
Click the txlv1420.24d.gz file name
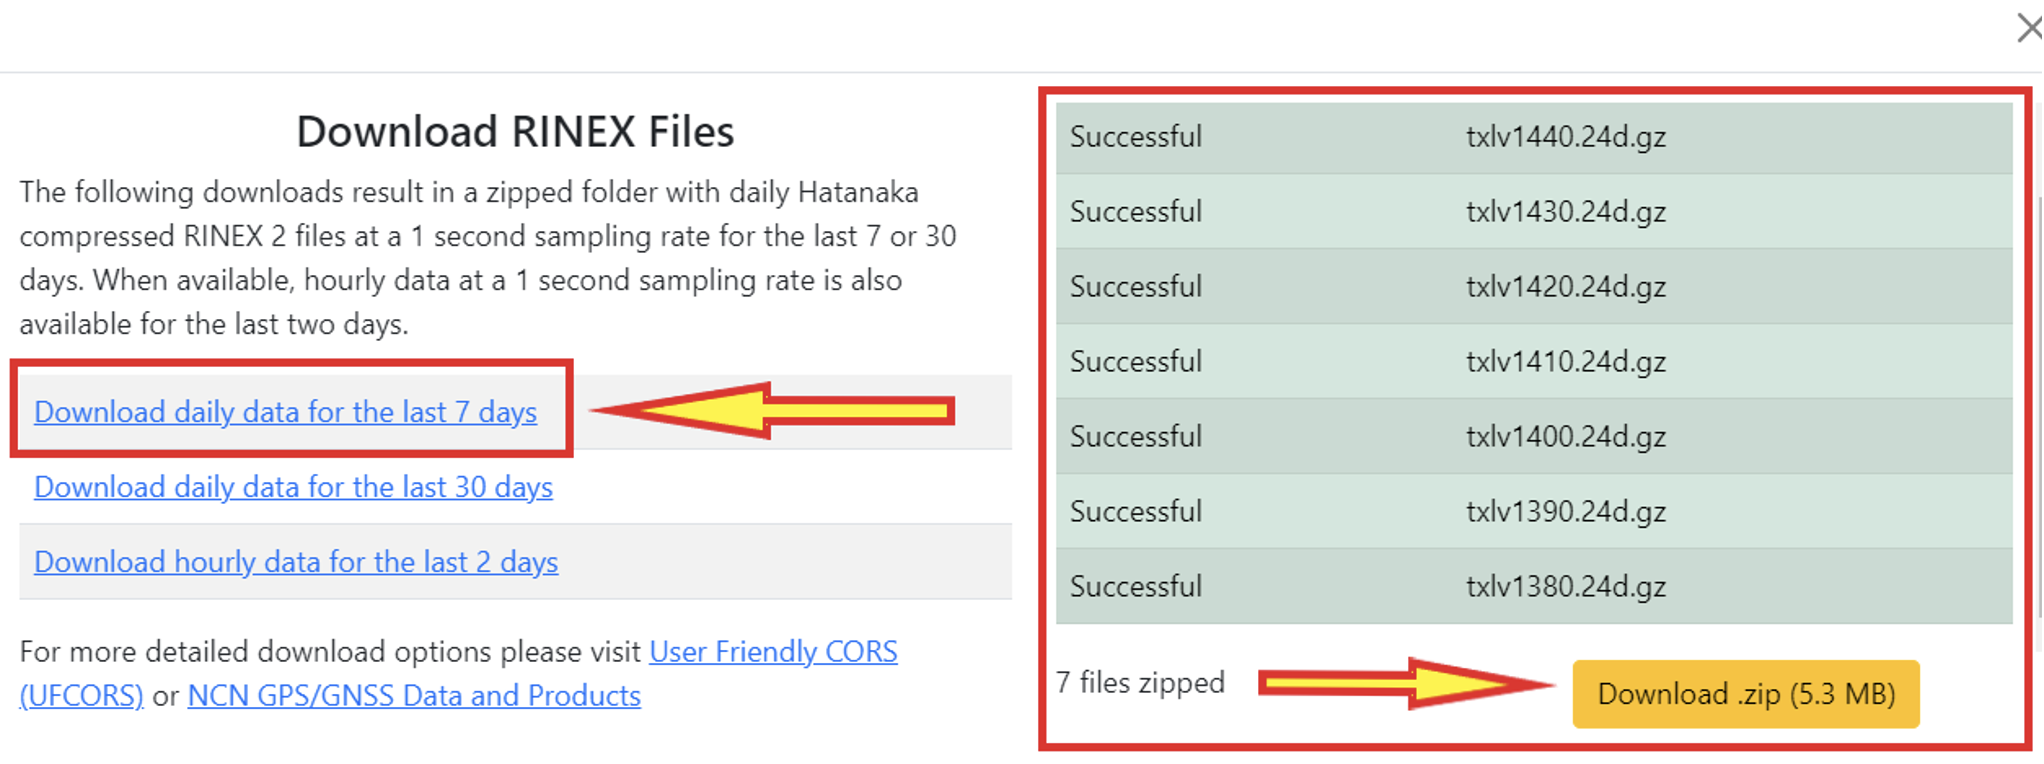pos(1565,287)
